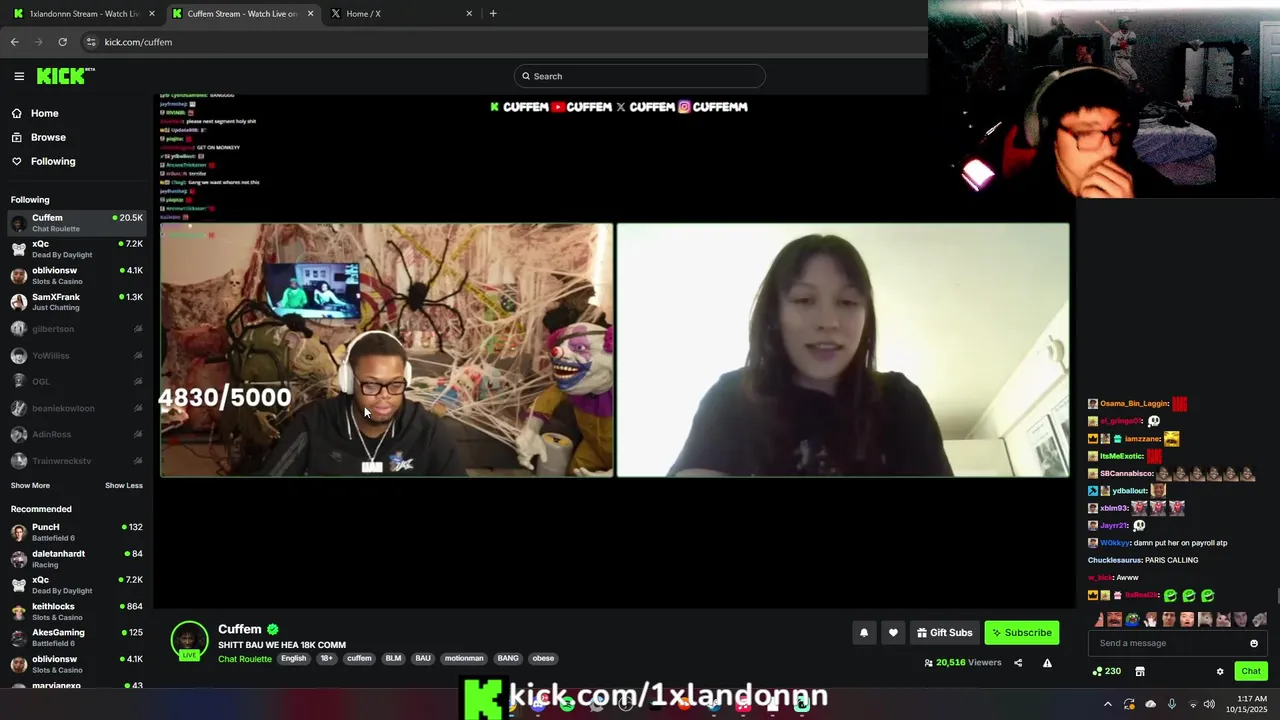Click the Kick logo

pos(64,76)
